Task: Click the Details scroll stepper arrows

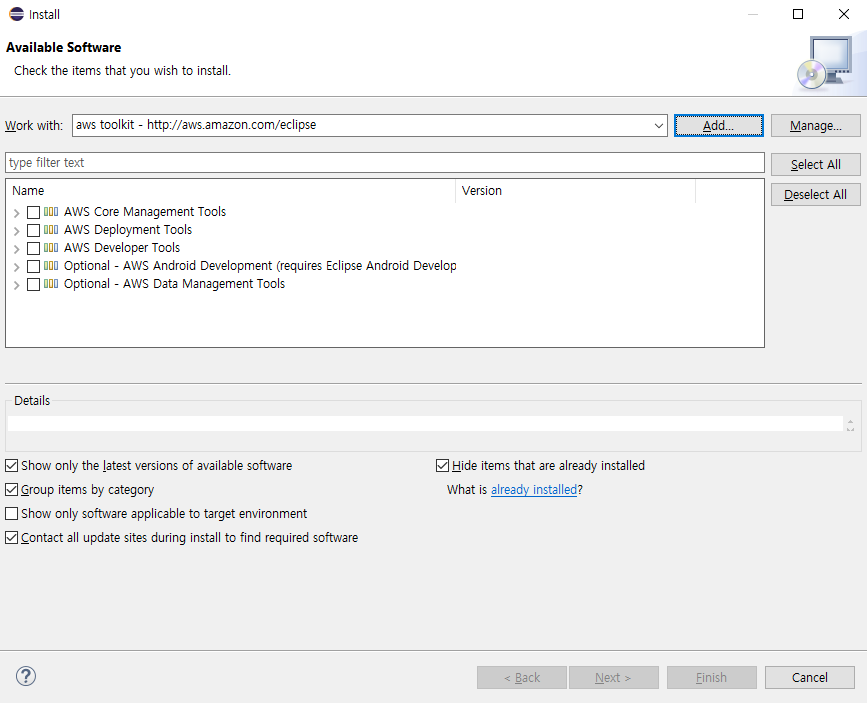Action: (850, 425)
